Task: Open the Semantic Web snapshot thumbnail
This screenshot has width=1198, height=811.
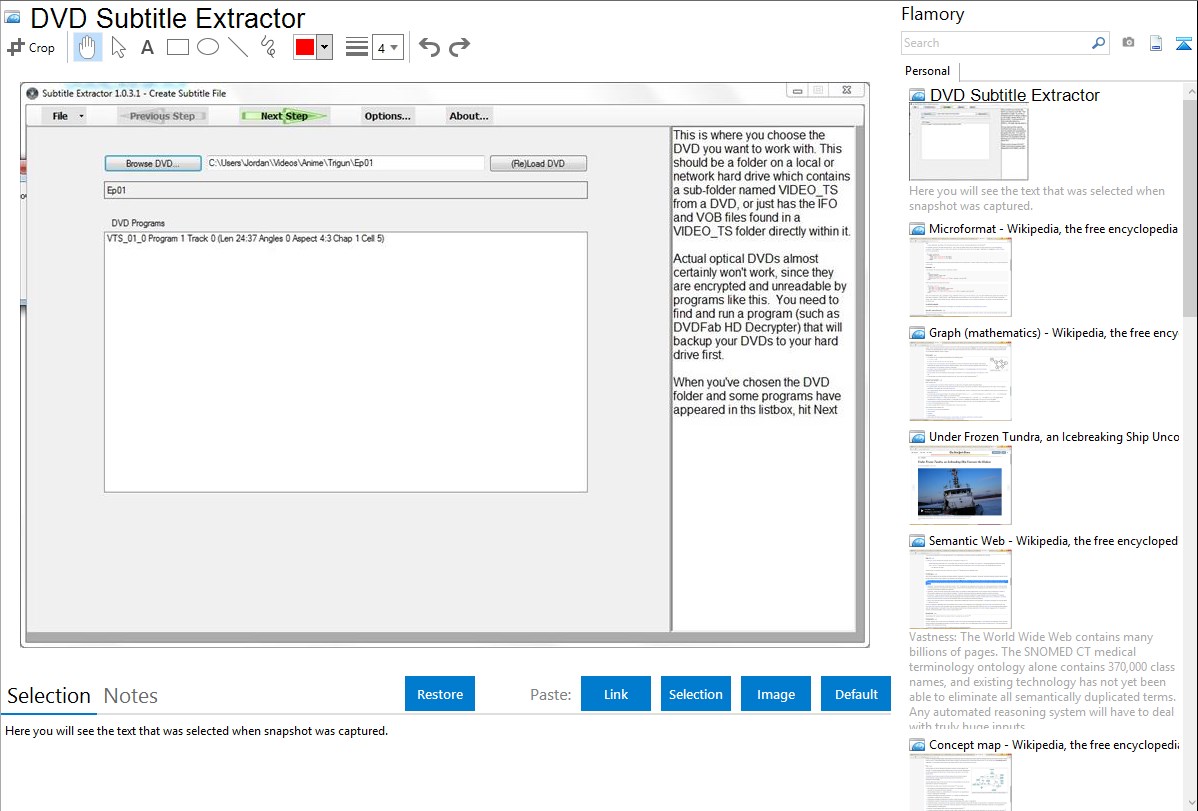Action: pyautogui.click(x=960, y=589)
